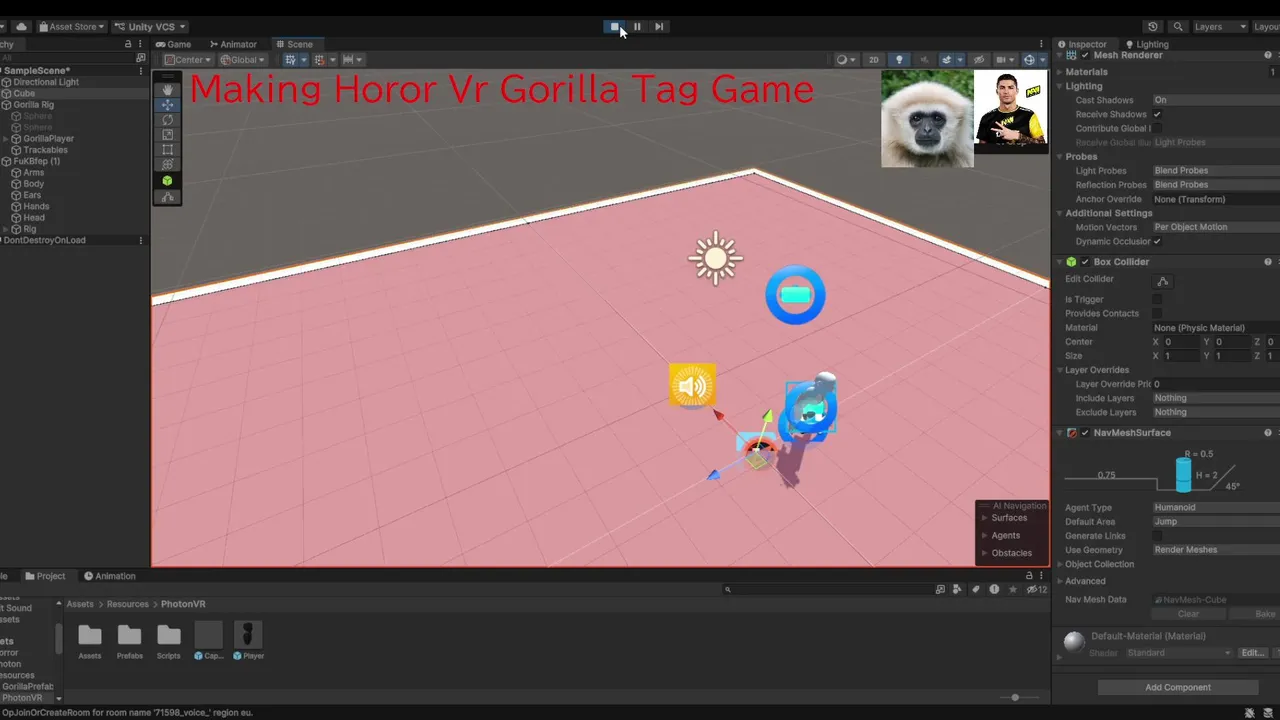The width and height of the screenshot is (1280, 720).
Task: Stop play mode with the stop button
Action: click(614, 27)
